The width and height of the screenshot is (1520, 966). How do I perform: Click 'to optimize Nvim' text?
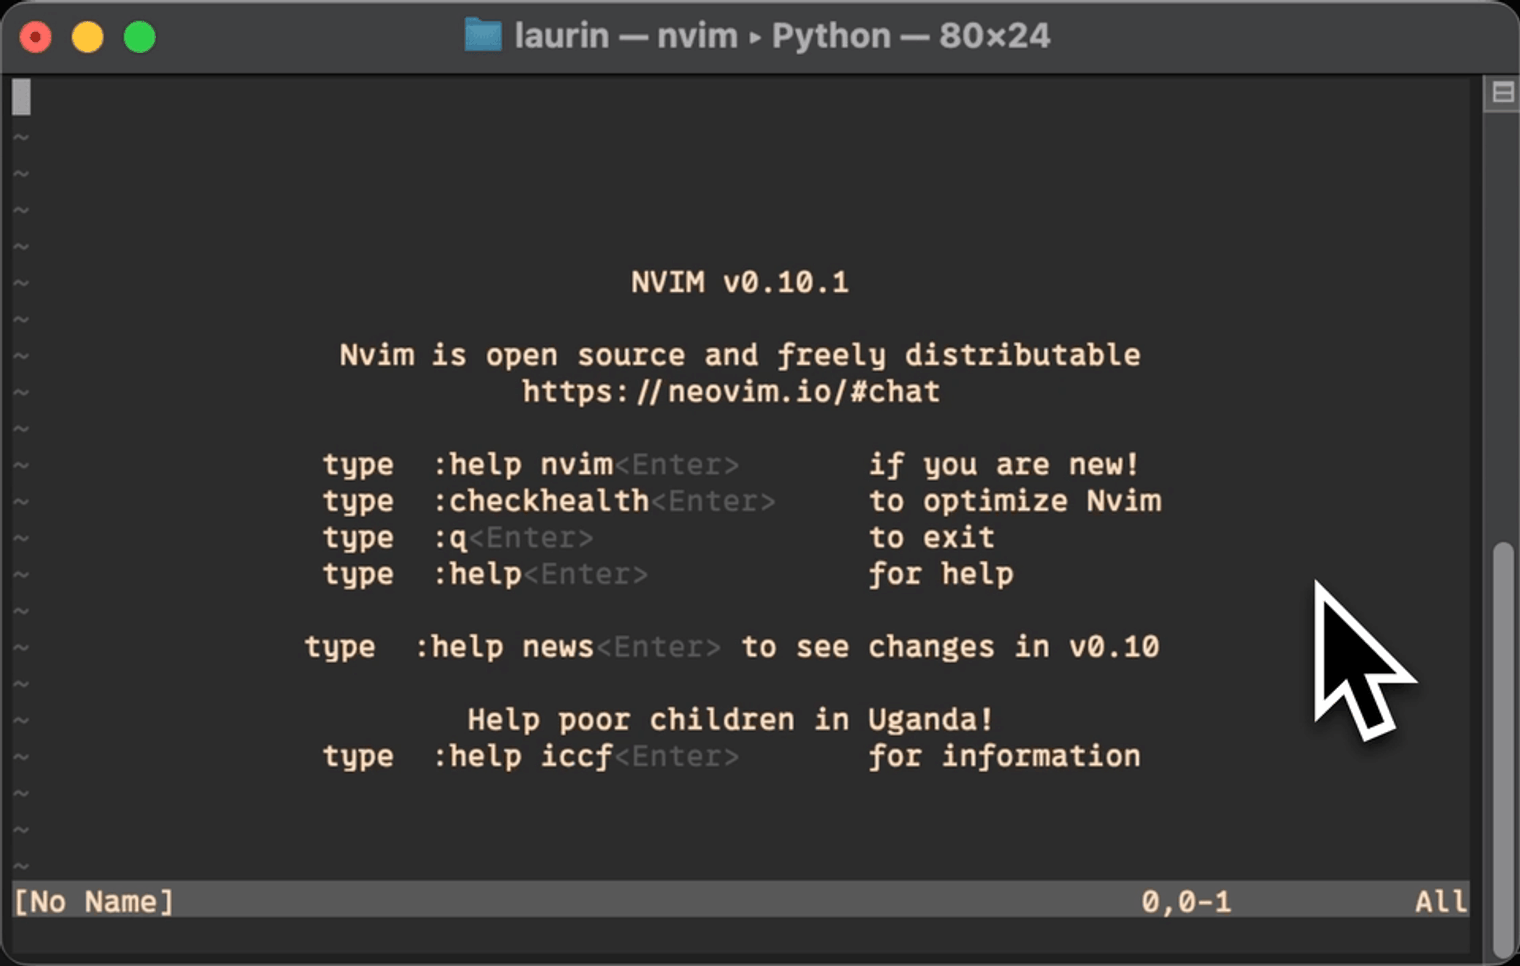click(x=1015, y=501)
